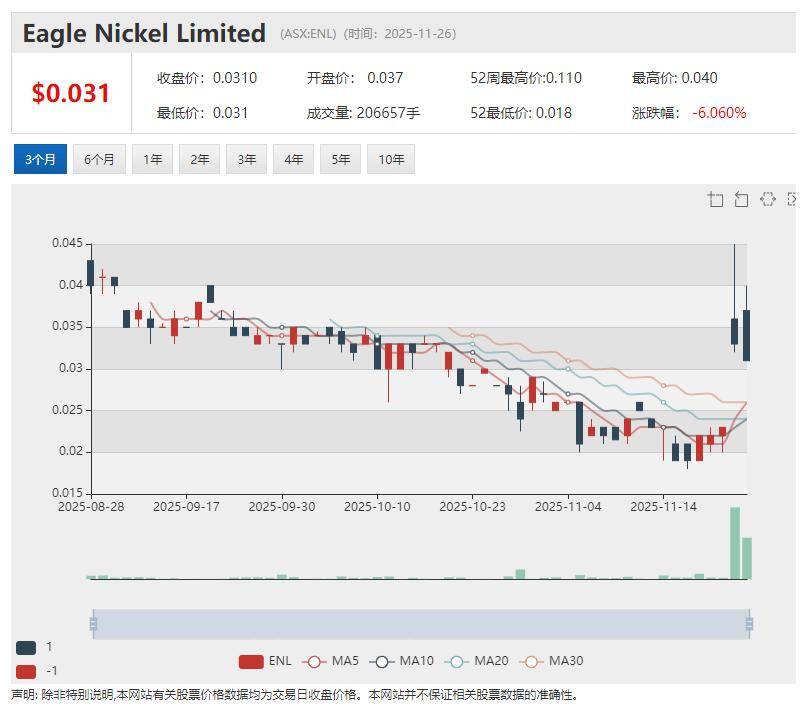
Task: Select the 3个月 time range tab
Action: point(40,159)
